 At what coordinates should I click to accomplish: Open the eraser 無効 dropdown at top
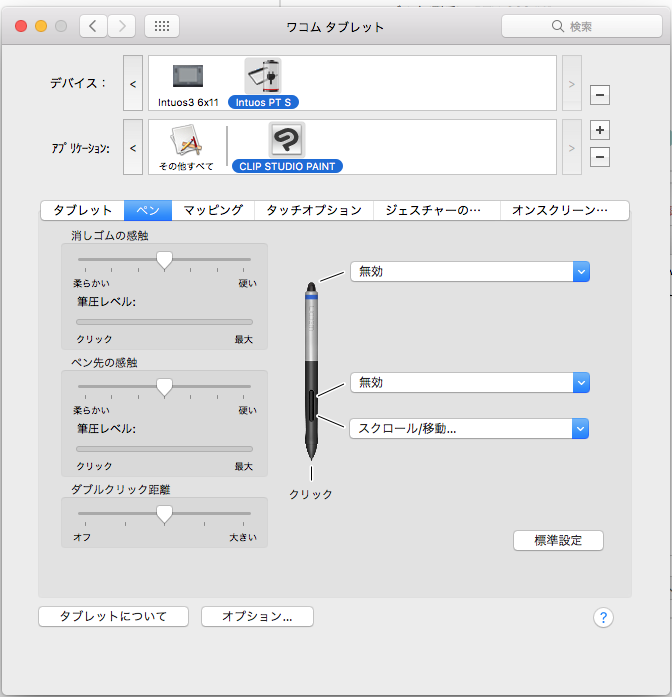tap(469, 272)
